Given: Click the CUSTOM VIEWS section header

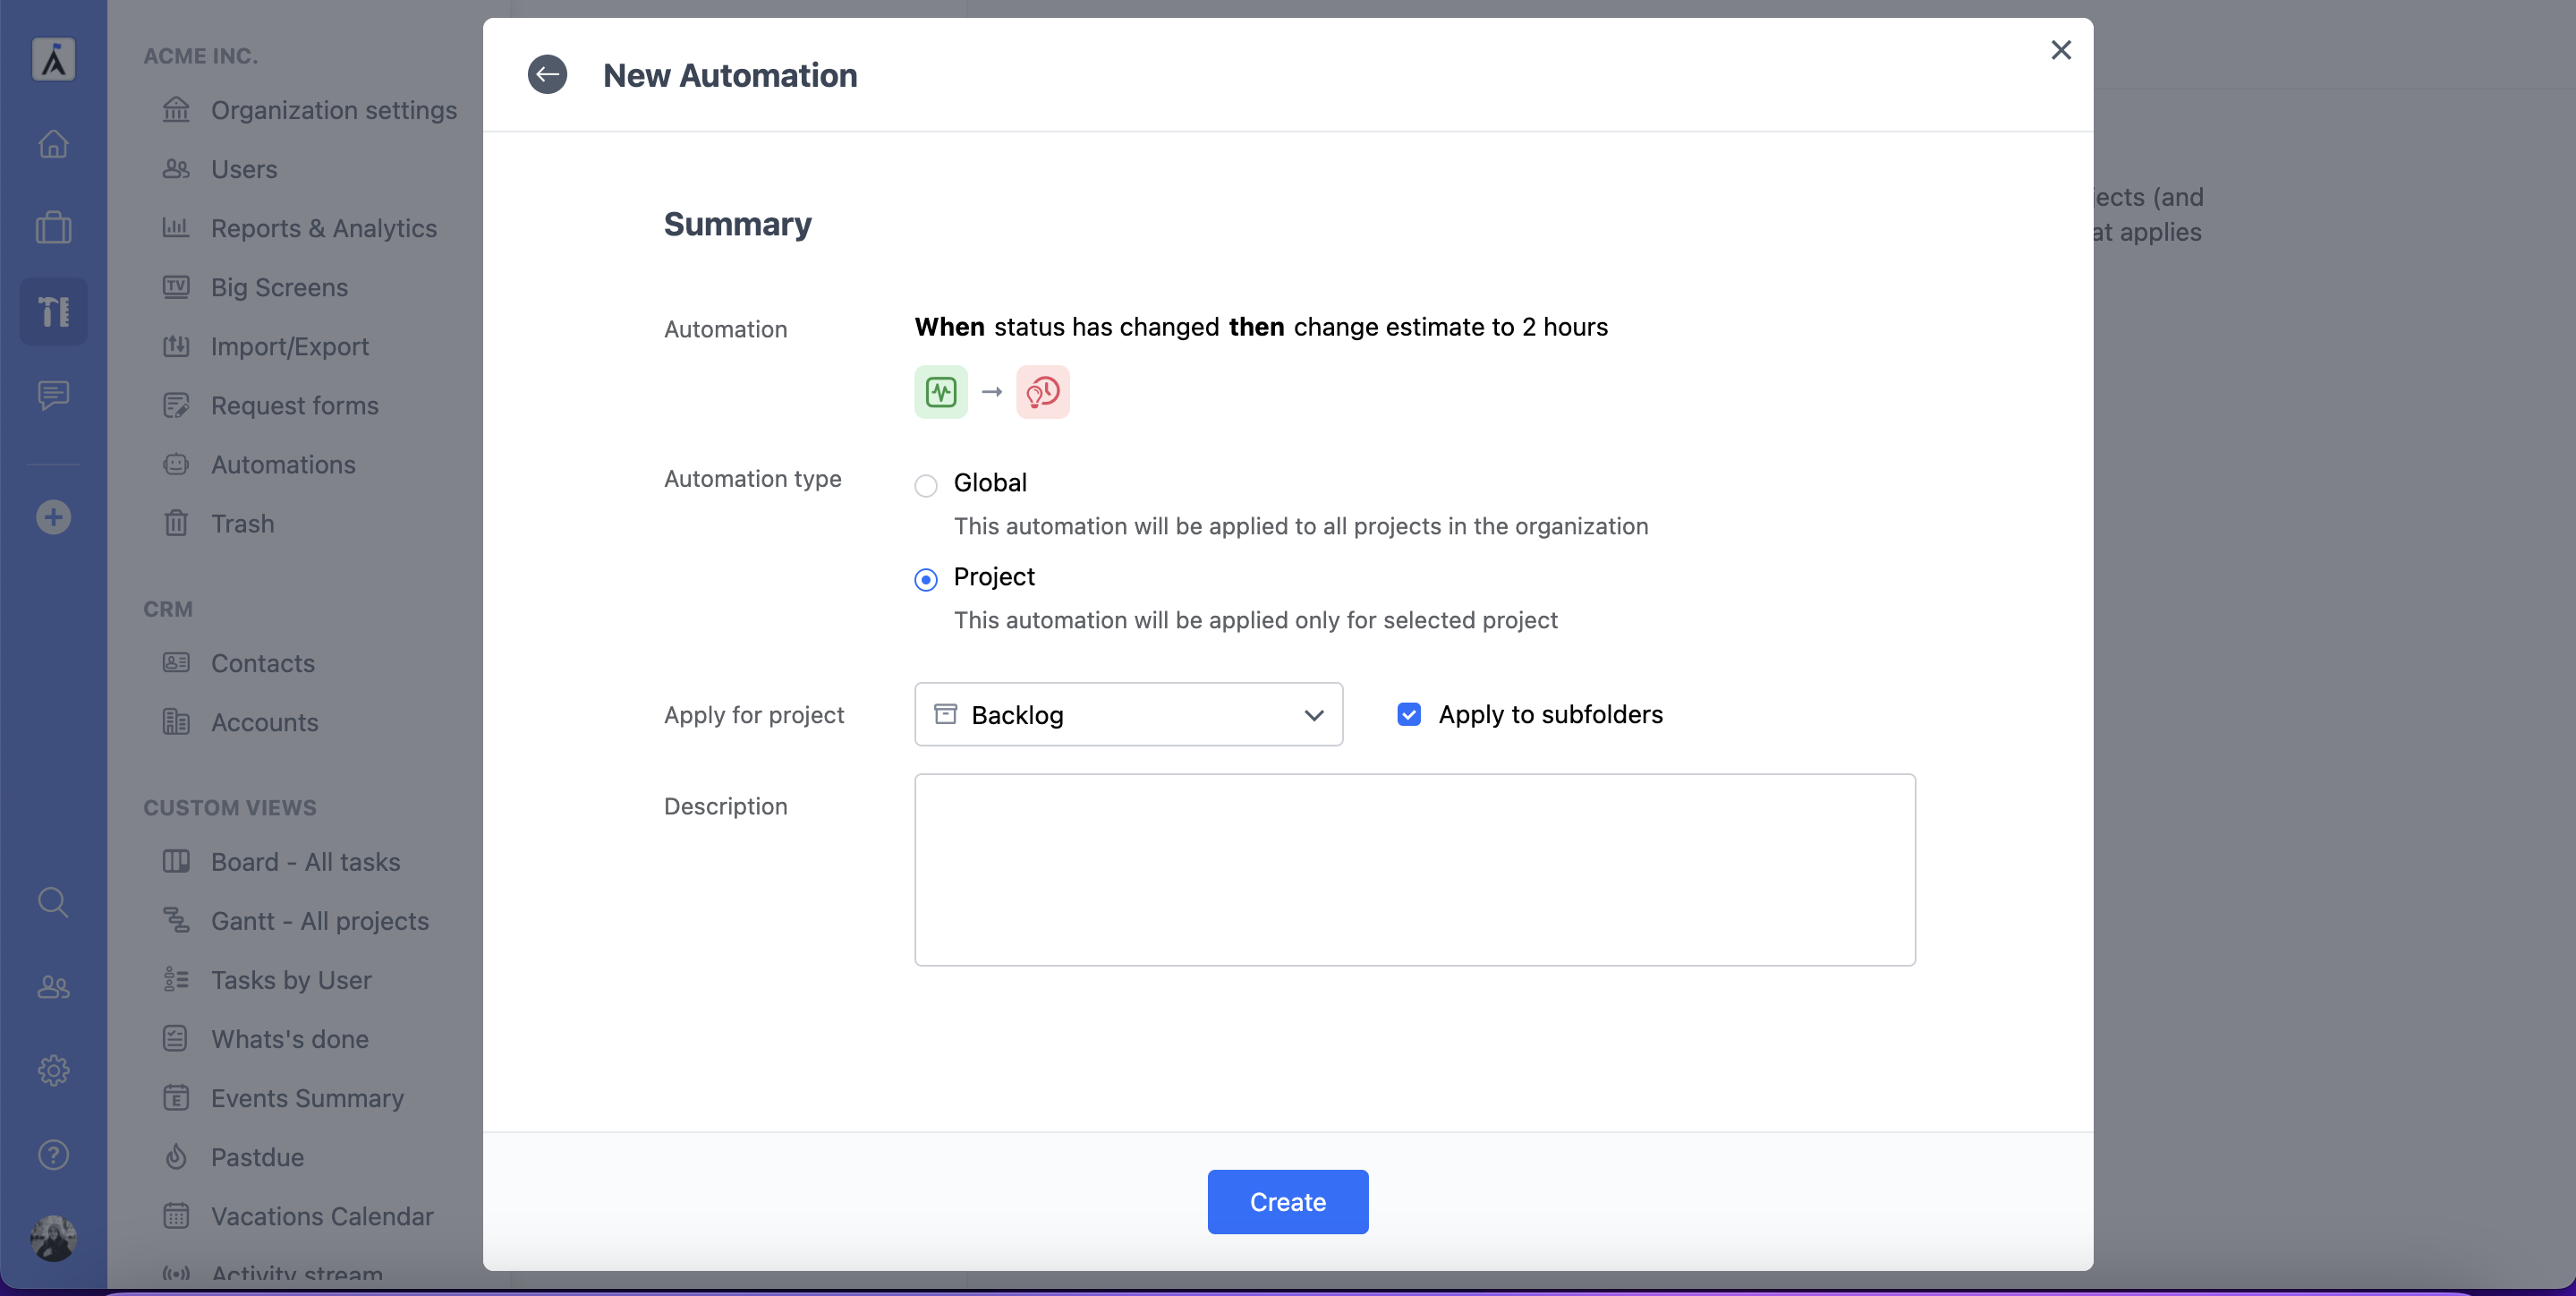Looking at the screenshot, I should tap(230, 808).
